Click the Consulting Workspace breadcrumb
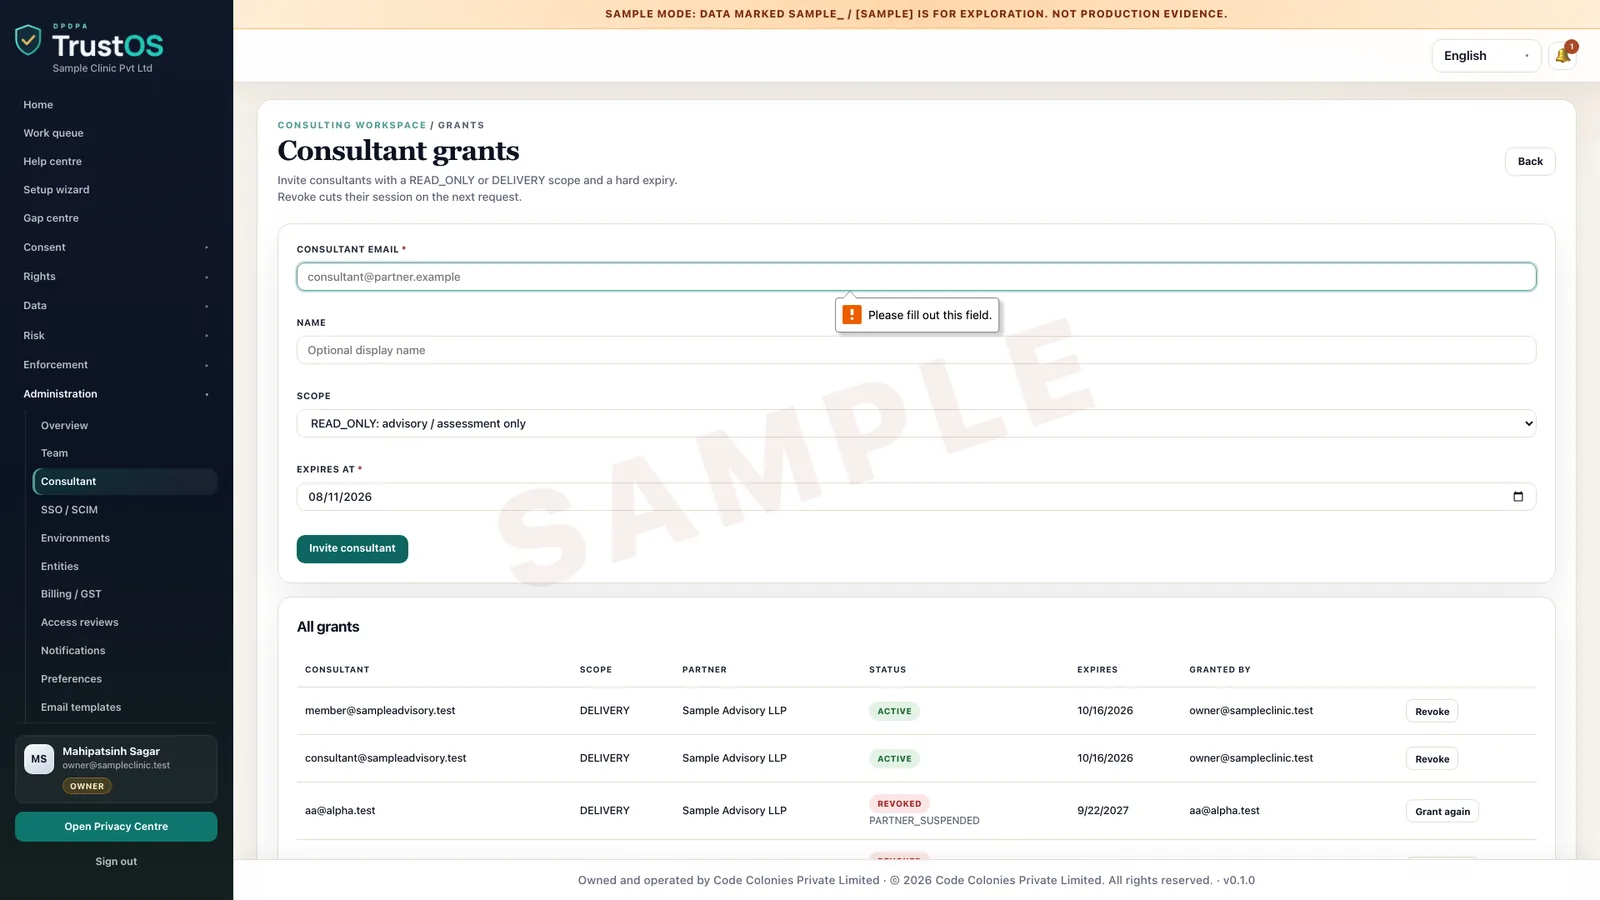 tap(352, 126)
